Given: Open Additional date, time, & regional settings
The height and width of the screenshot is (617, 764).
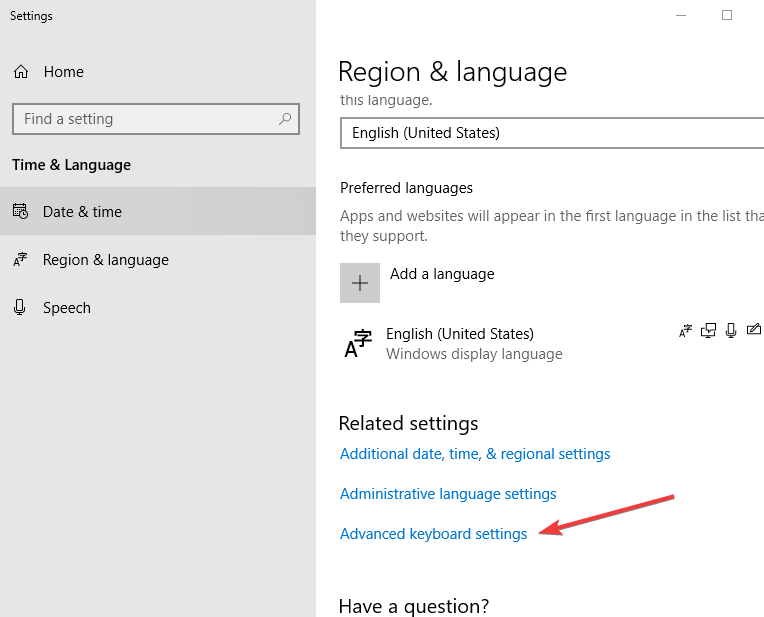Looking at the screenshot, I should (x=475, y=454).
